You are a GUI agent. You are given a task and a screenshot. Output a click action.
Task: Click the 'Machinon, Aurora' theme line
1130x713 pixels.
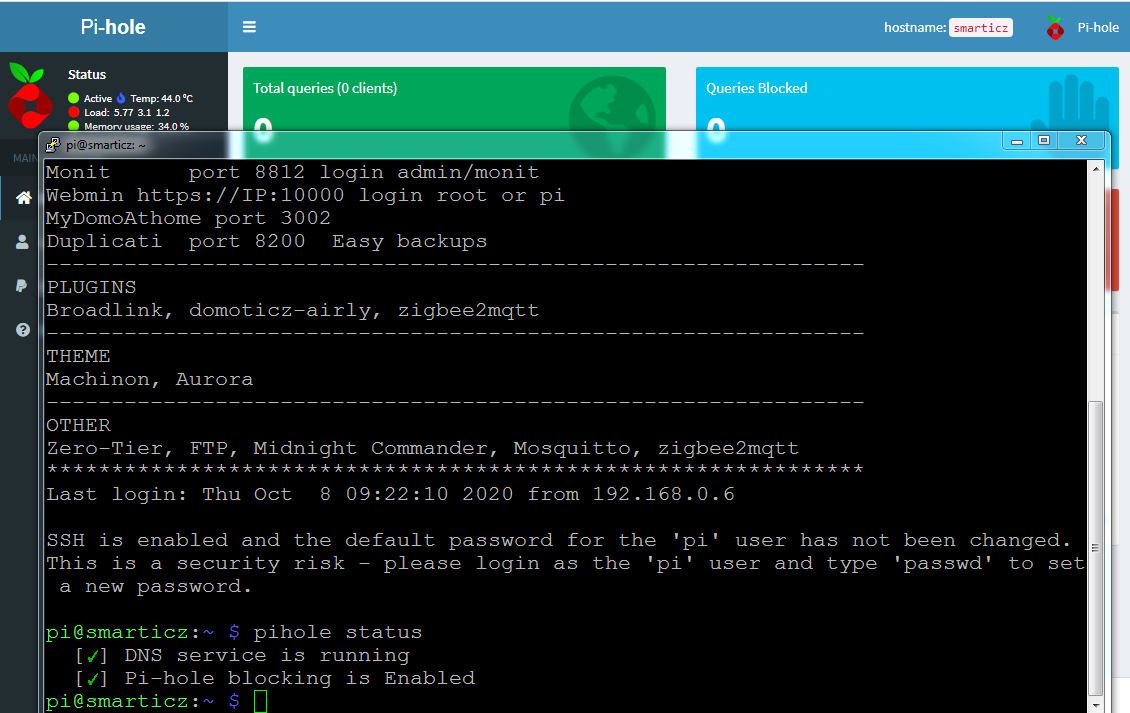[x=150, y=380]
